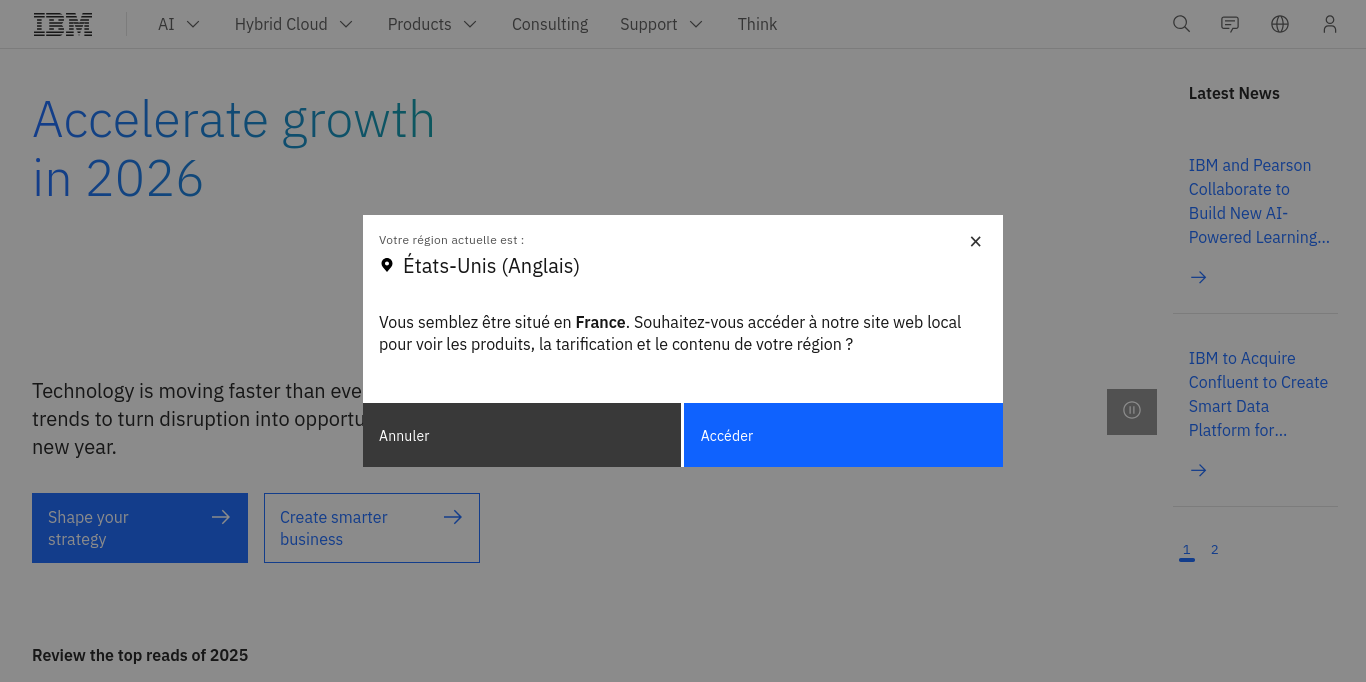Expand the Products dropdown
Image resolution: width=1366 pixels, height=682 pixels.
point(432,24)
